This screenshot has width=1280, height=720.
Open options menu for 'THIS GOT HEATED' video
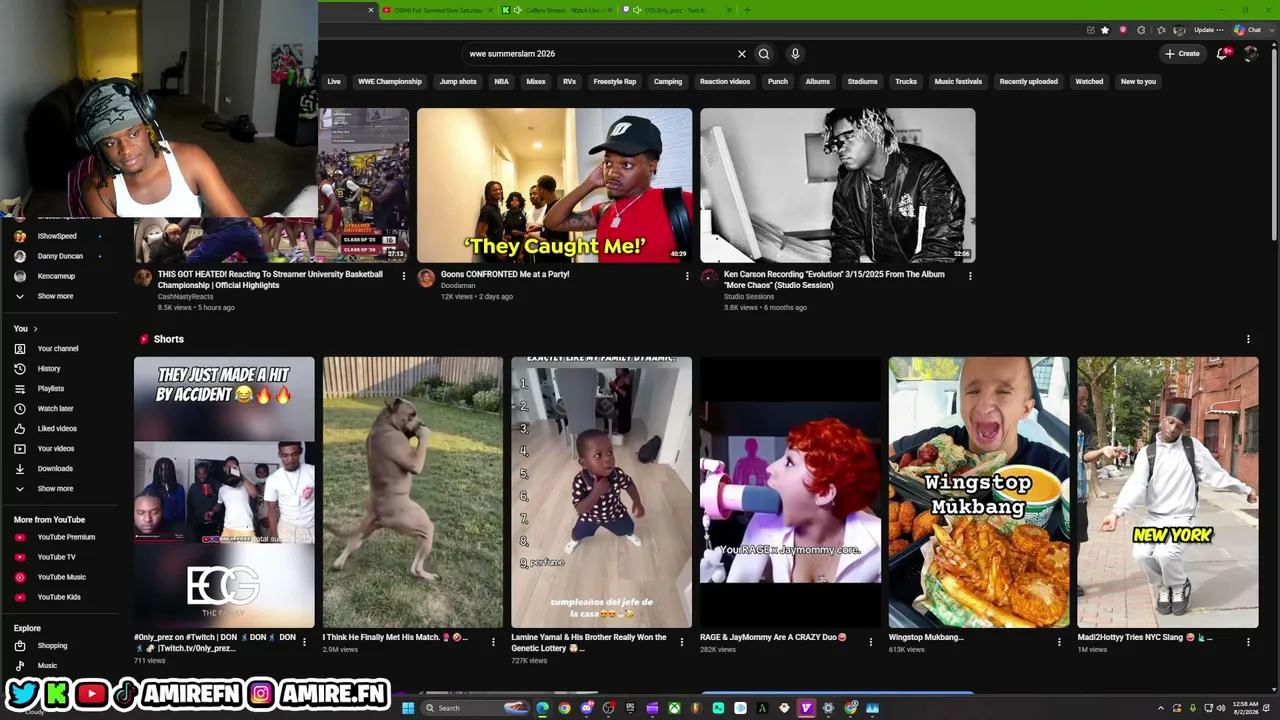[404, 276]
